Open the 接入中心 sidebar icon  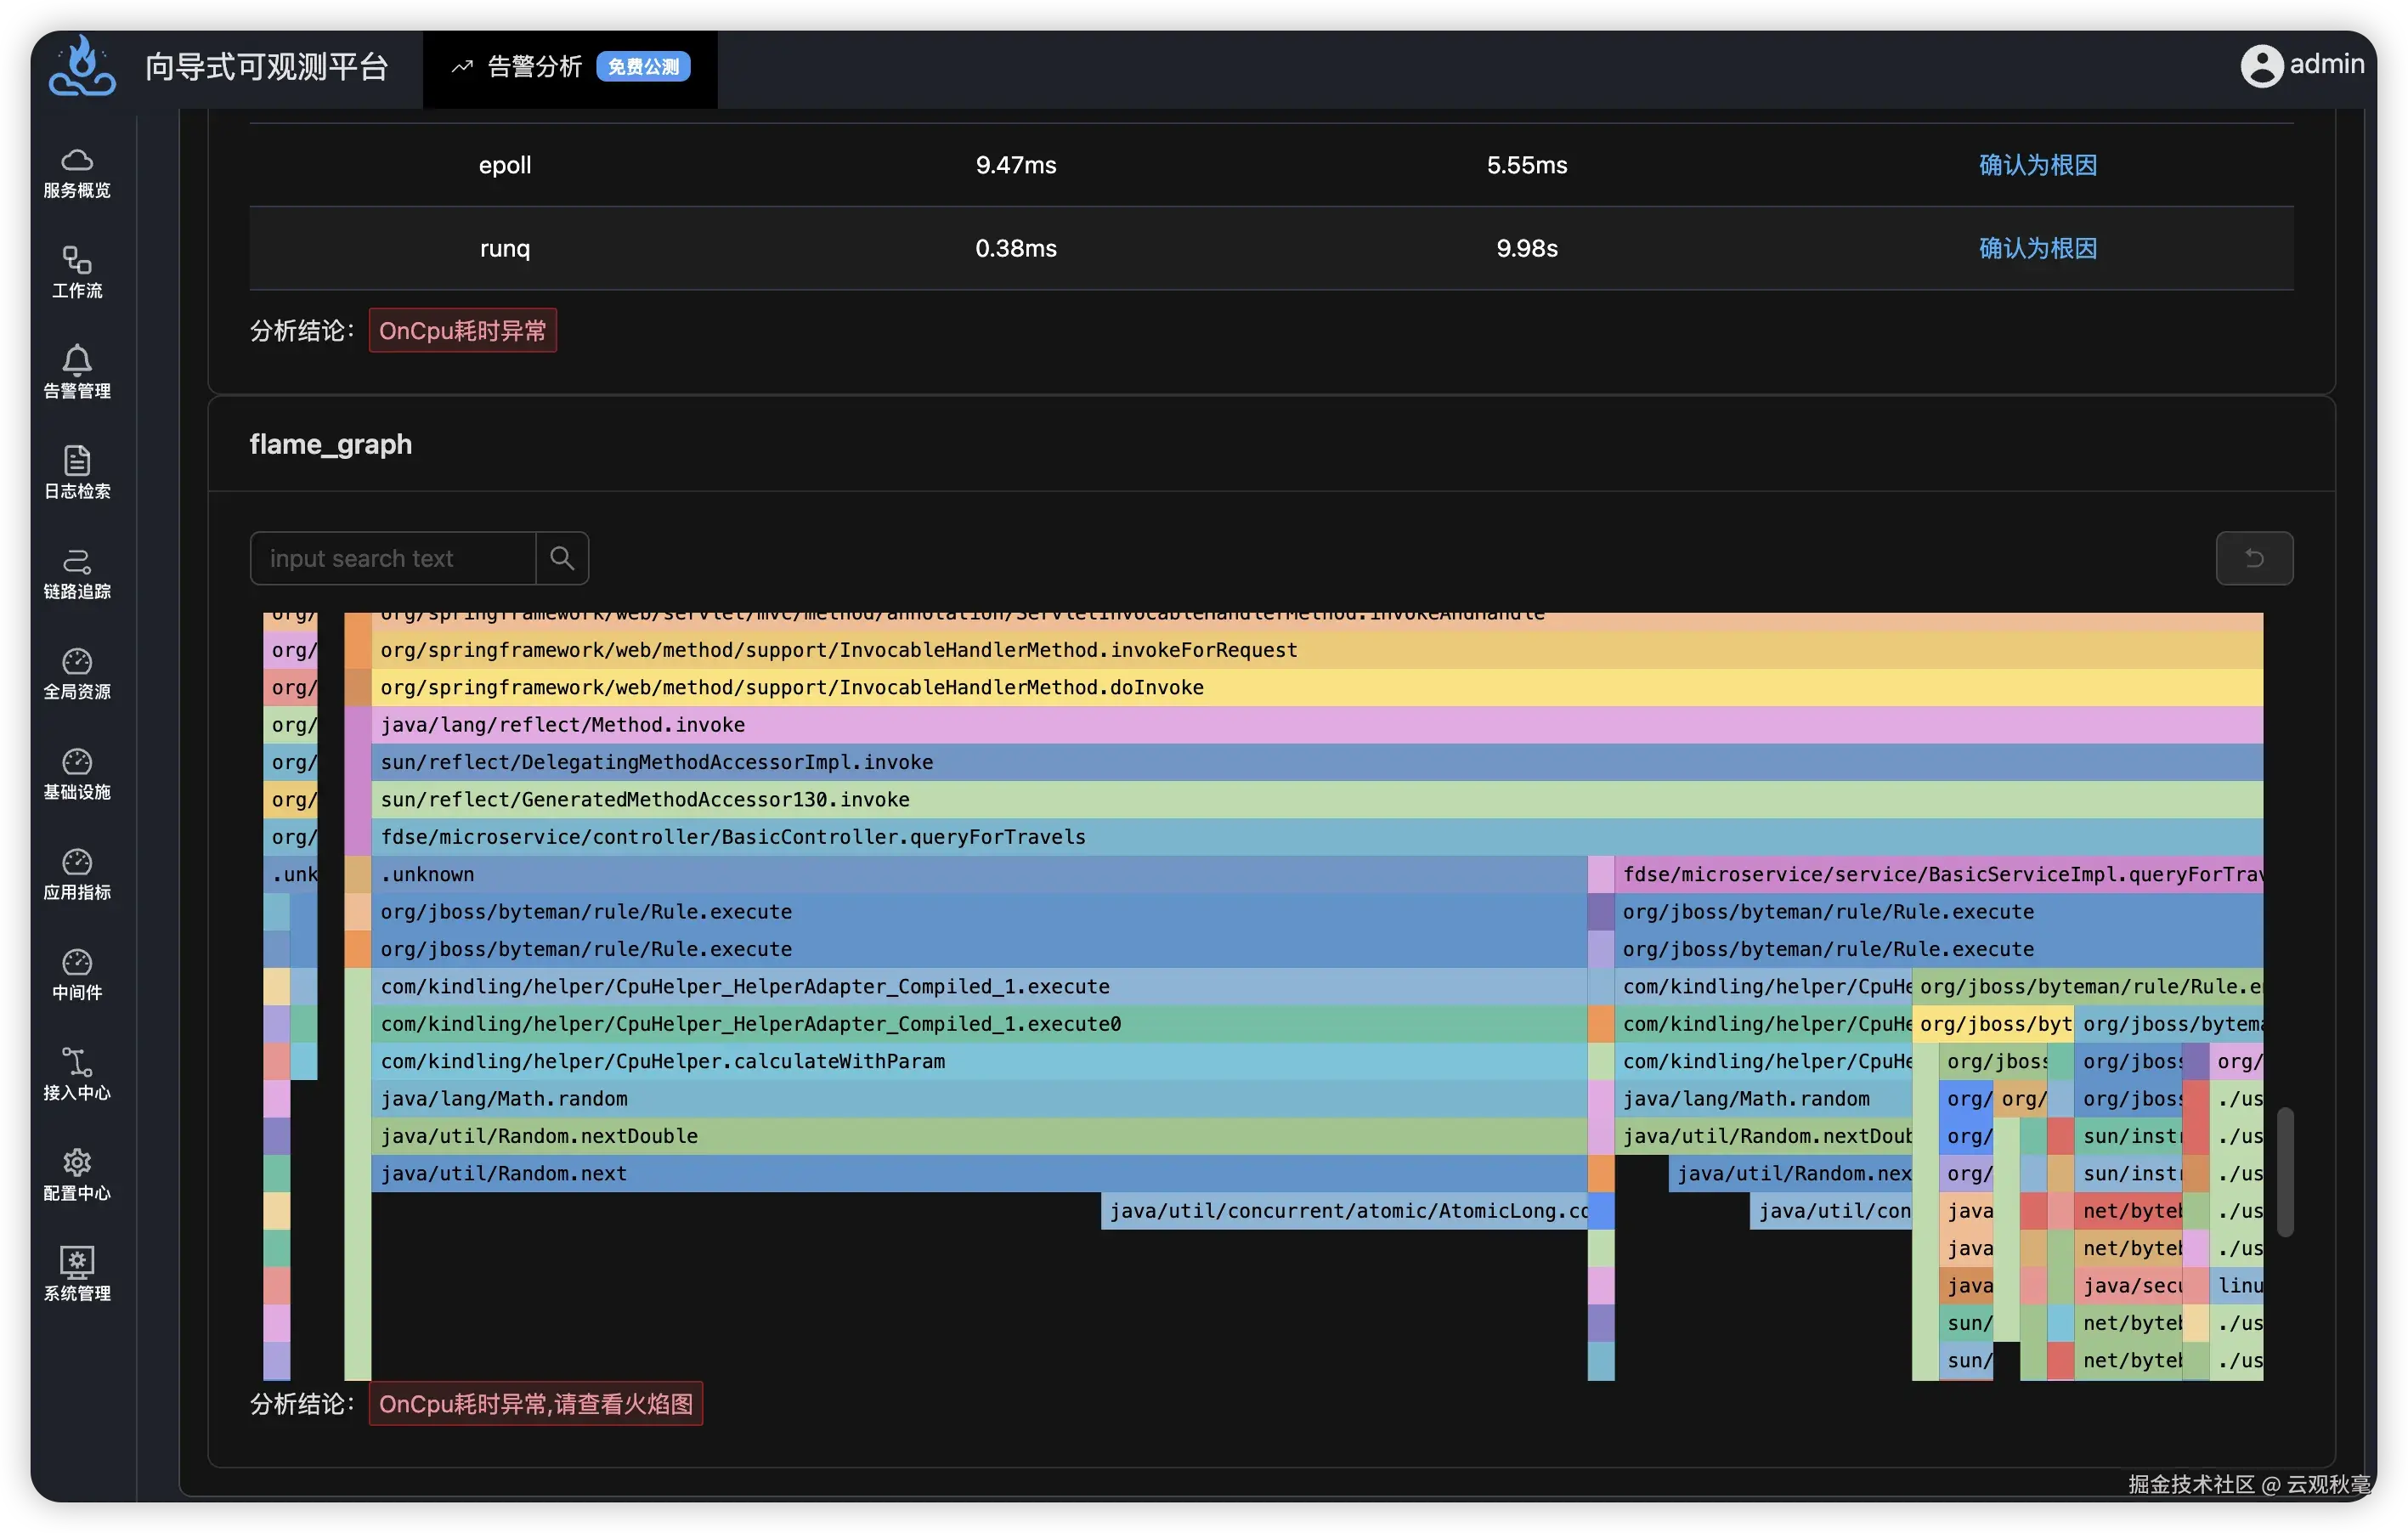pyautogui.click(x=77, y=1062)
